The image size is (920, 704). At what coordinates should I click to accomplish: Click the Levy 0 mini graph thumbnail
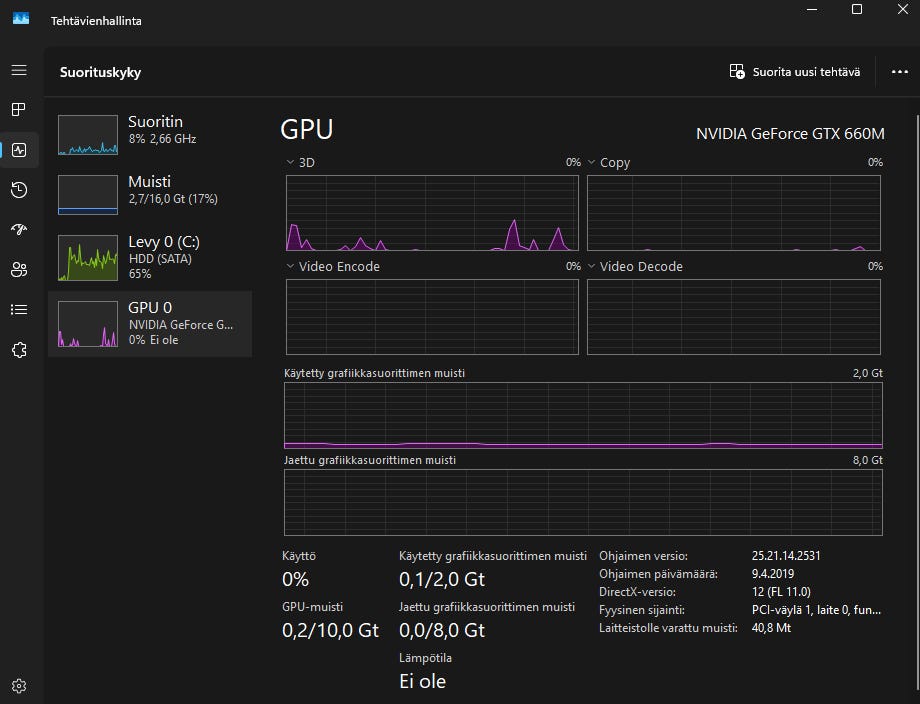point(88,258)
